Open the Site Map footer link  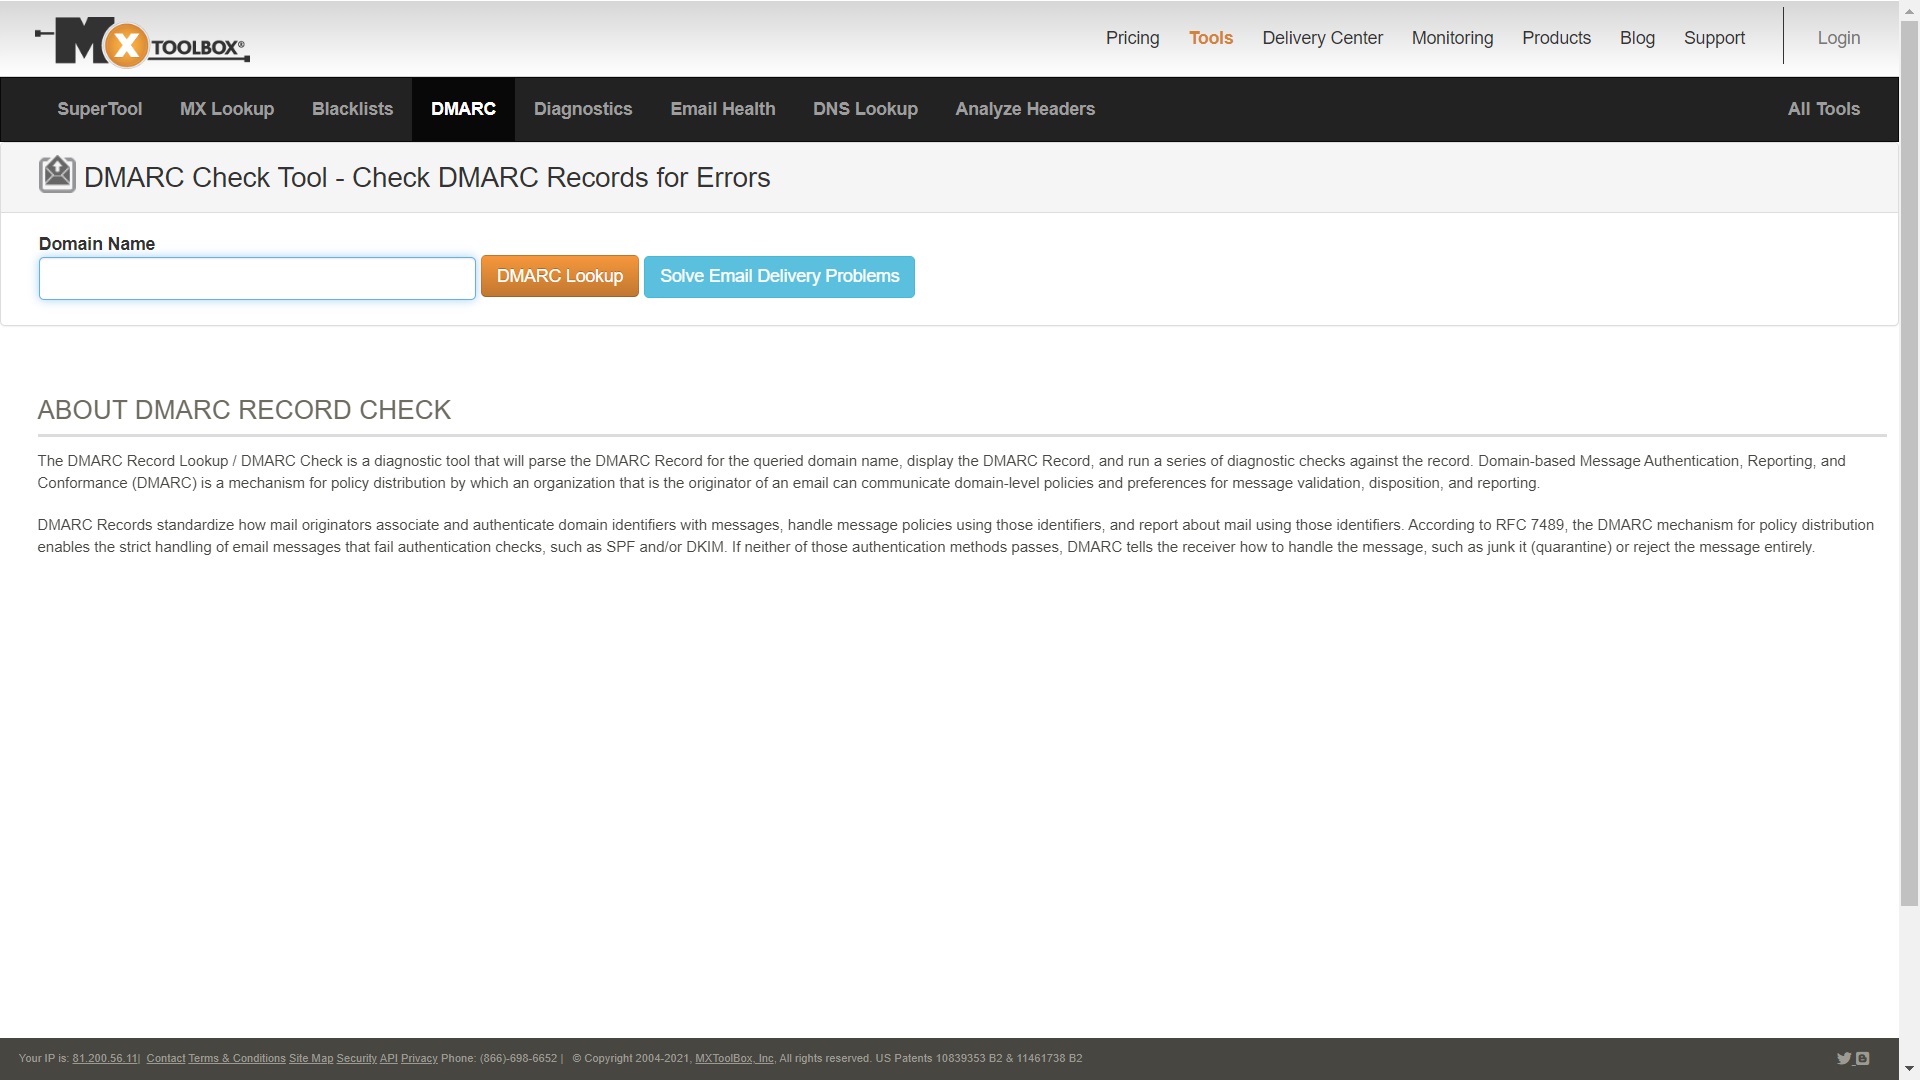pos(311,1059)
